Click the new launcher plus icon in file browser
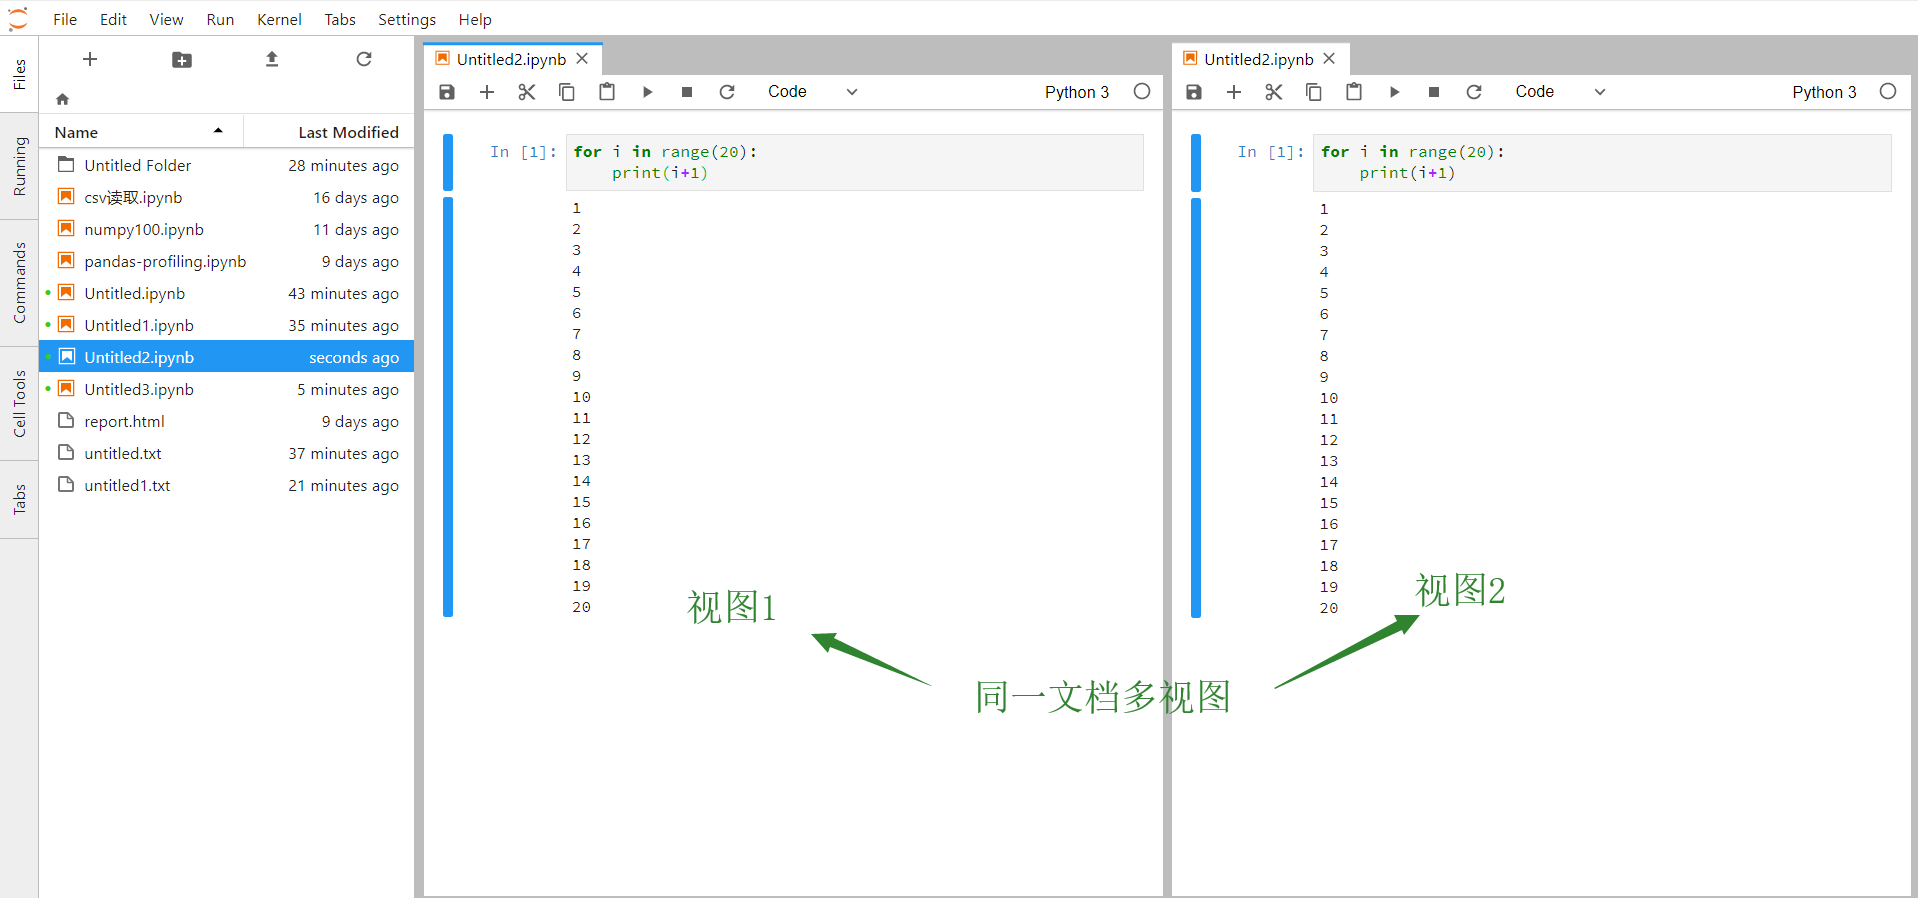 (90, 60)
